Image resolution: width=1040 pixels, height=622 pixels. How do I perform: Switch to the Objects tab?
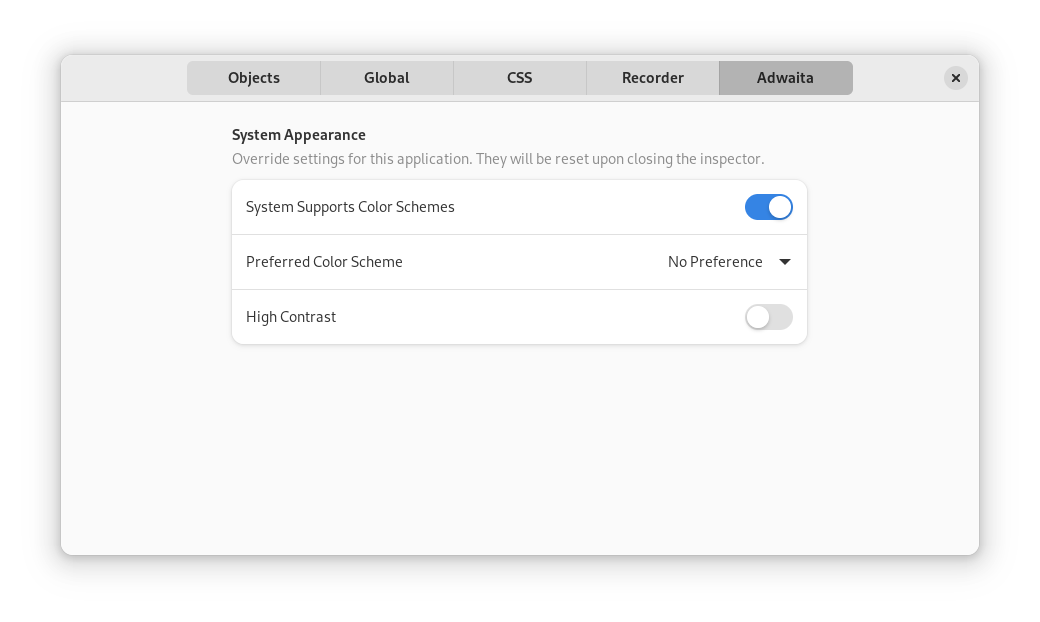pos(253,78)
